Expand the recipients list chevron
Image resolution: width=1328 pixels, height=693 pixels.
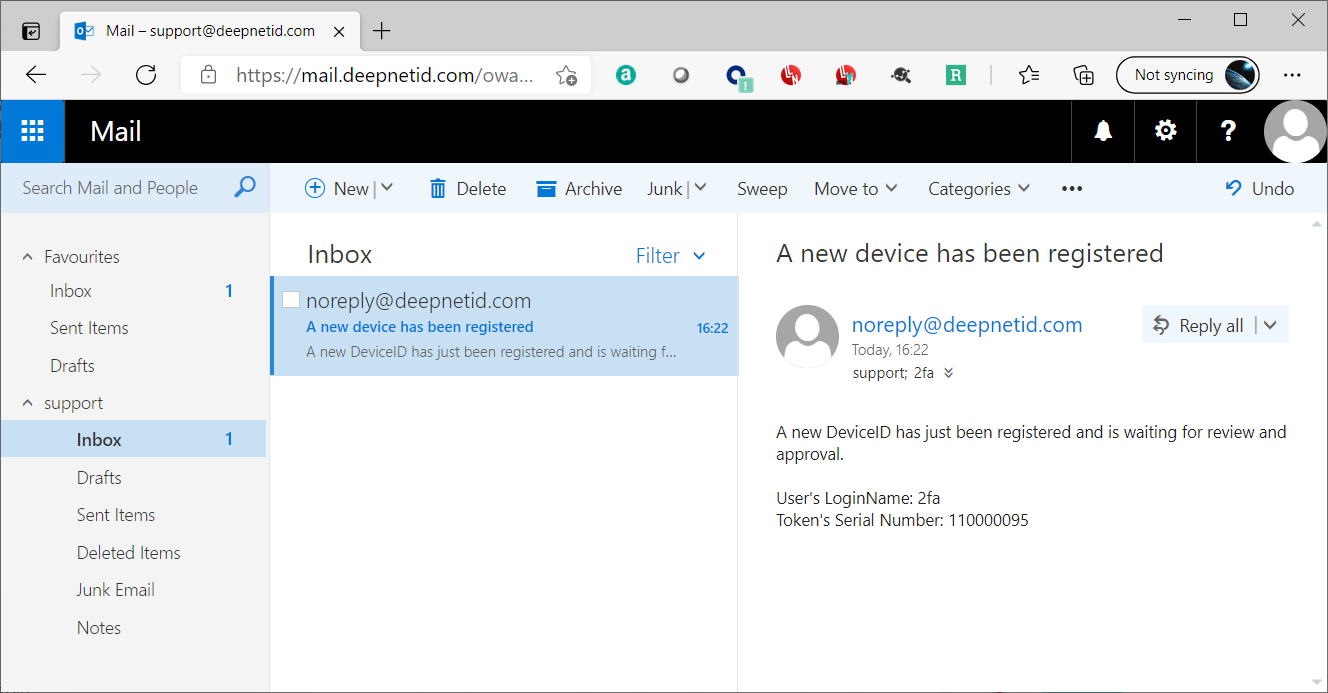tap(949, 373)
